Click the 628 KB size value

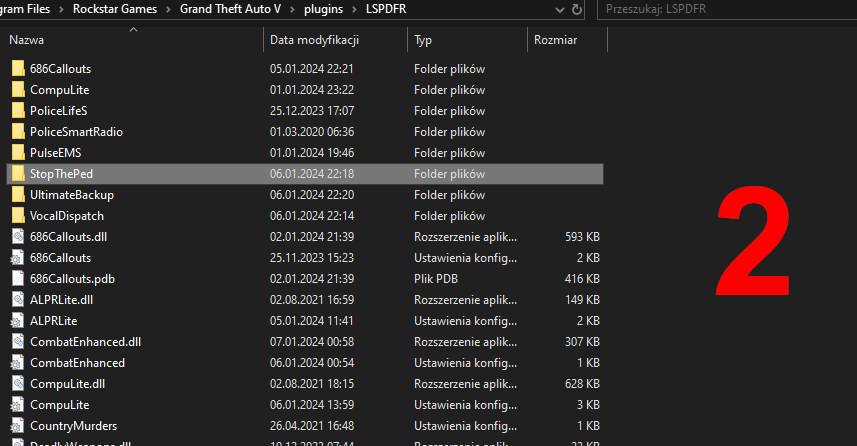[x=582, y=384]
